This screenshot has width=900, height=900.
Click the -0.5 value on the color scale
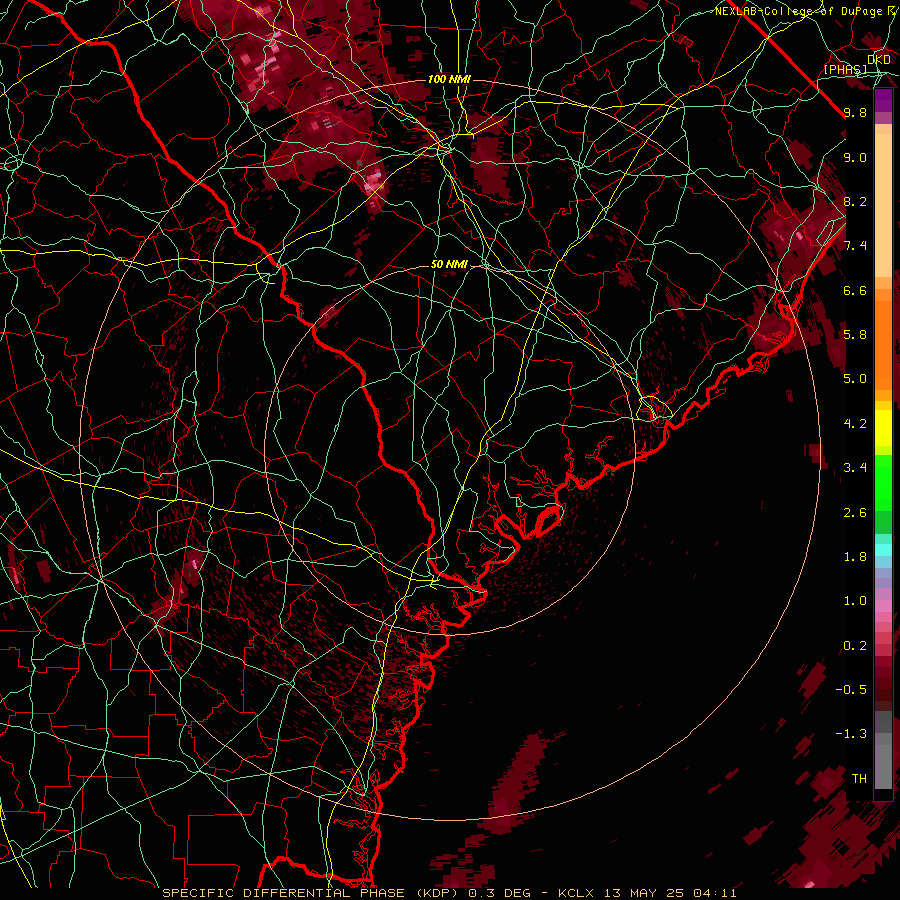[851, 690]
